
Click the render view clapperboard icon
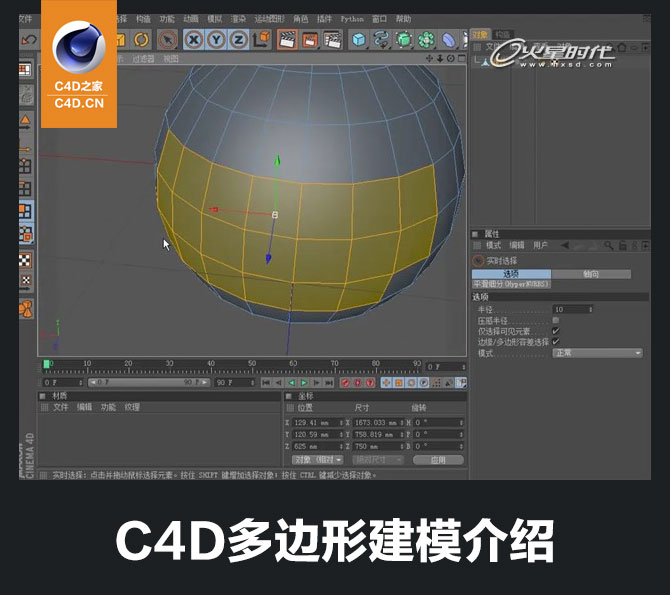click(x=287, y=40)
